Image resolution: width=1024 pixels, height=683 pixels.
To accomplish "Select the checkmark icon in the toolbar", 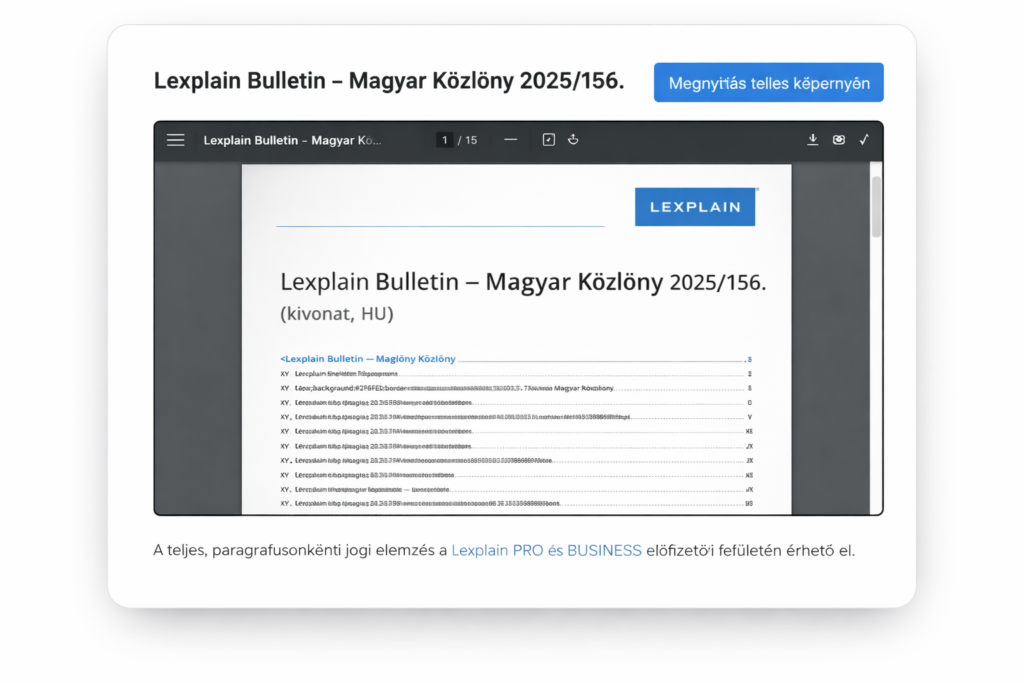I will tap(864, 139).
